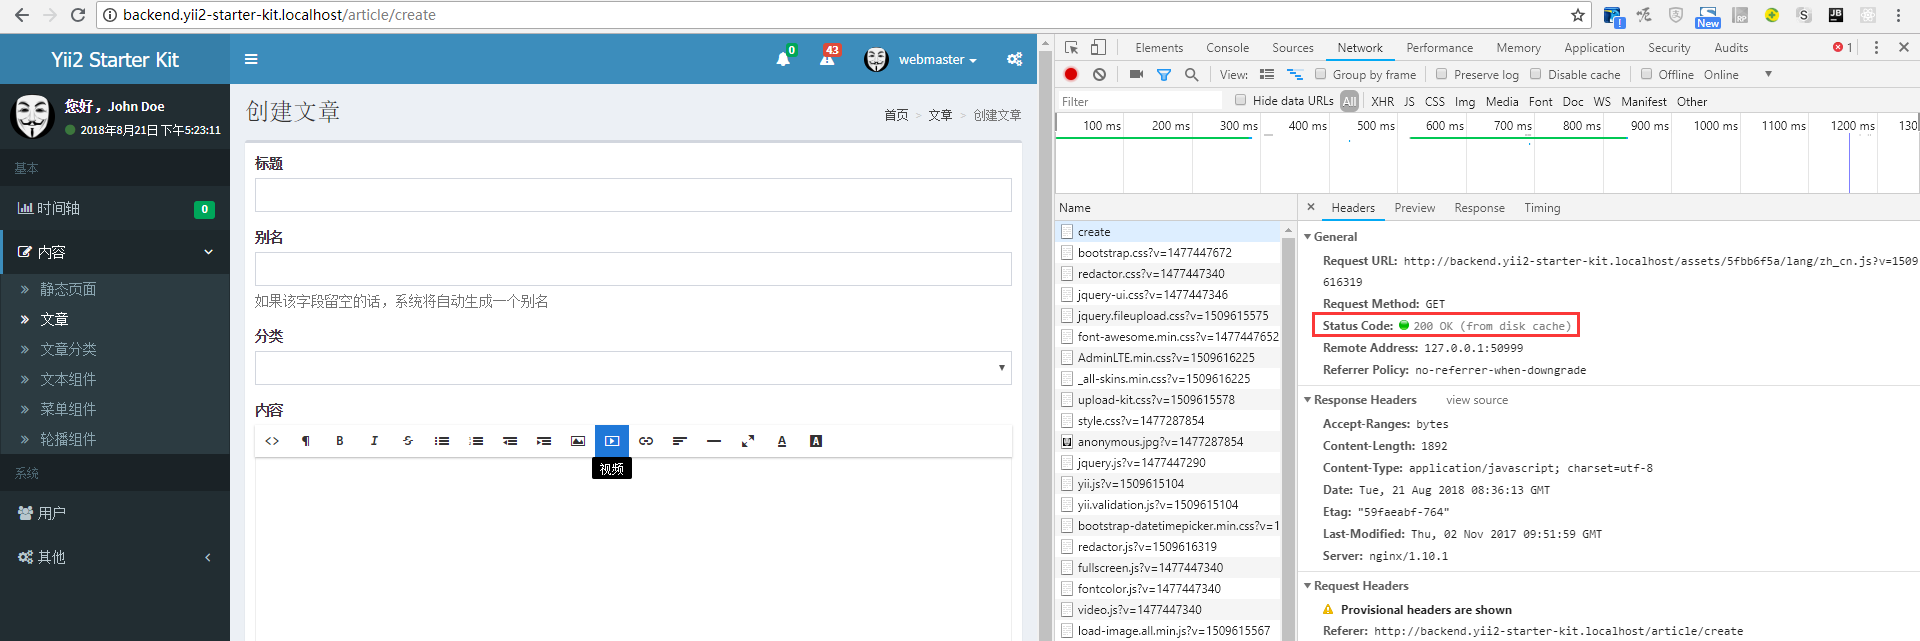The image size is (1920, 641).
Task: Switch to Response request tab
Action: point(1479,208)
